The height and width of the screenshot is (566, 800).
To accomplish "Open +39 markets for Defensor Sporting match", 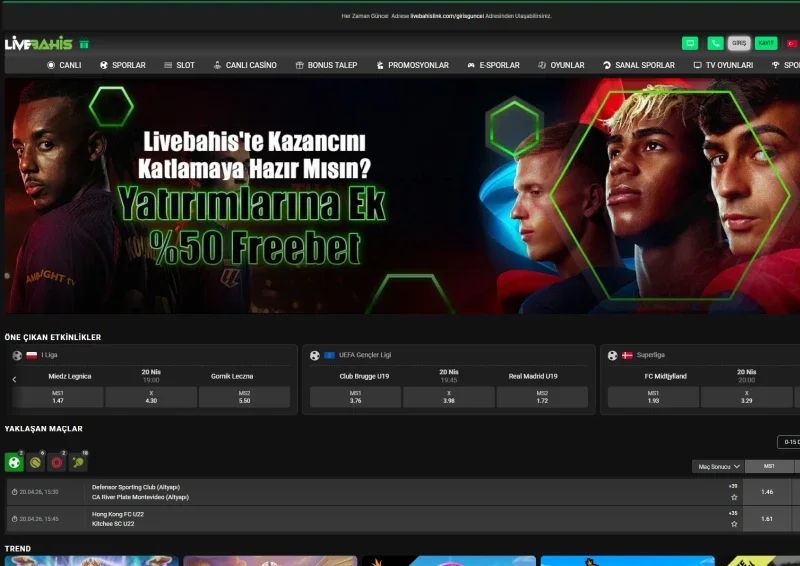I will pyautogui.click(x=733, y=486).
